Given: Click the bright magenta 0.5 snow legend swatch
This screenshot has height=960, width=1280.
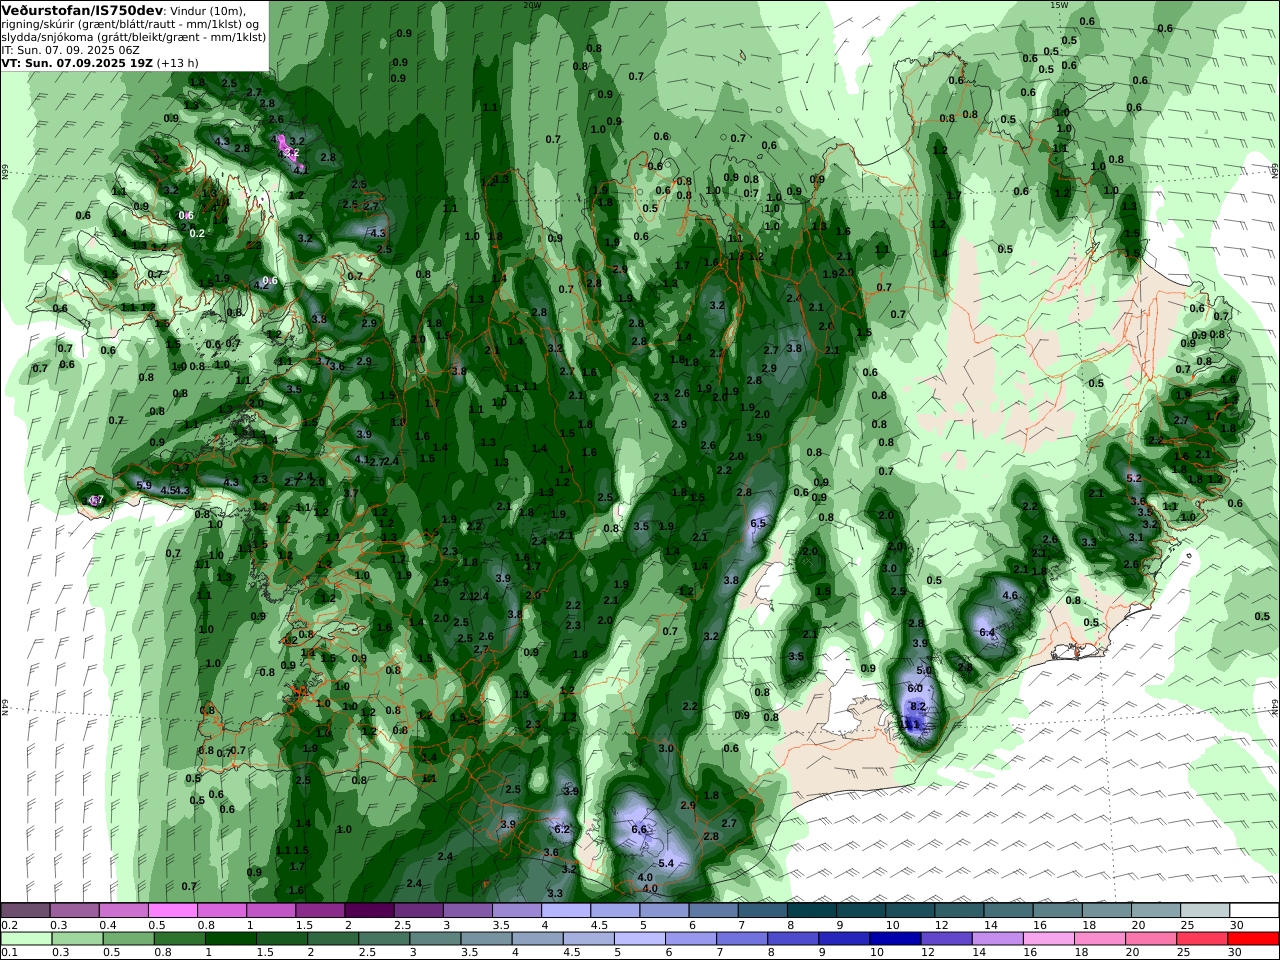Looking at the screenshot, I should coord(173,910).
